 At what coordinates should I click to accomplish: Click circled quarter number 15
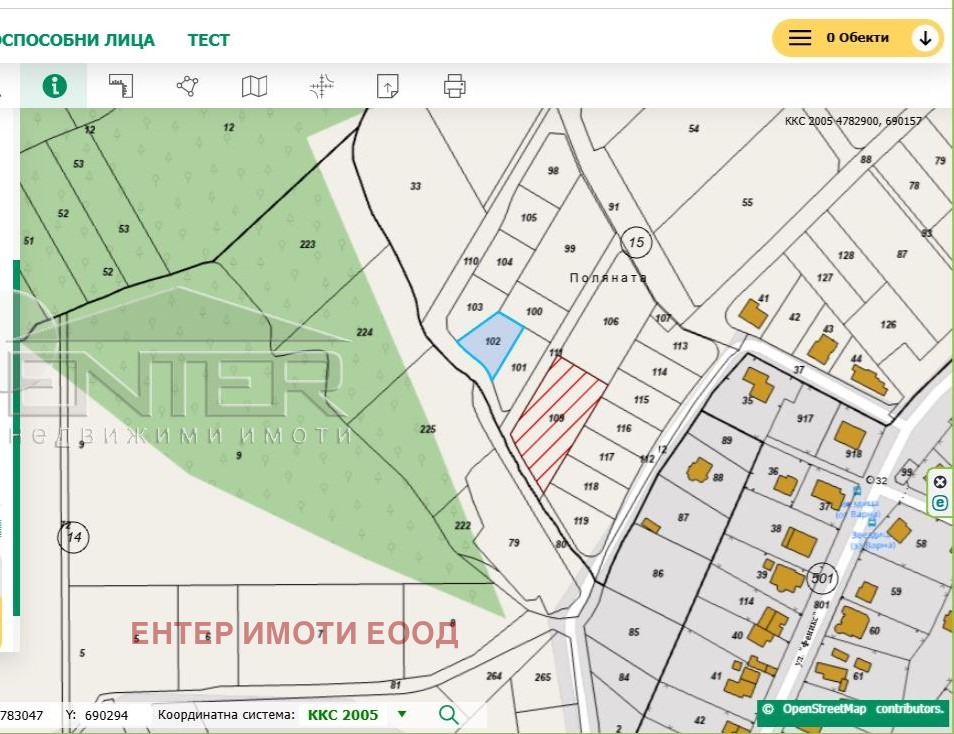click(x=636, y=243)
